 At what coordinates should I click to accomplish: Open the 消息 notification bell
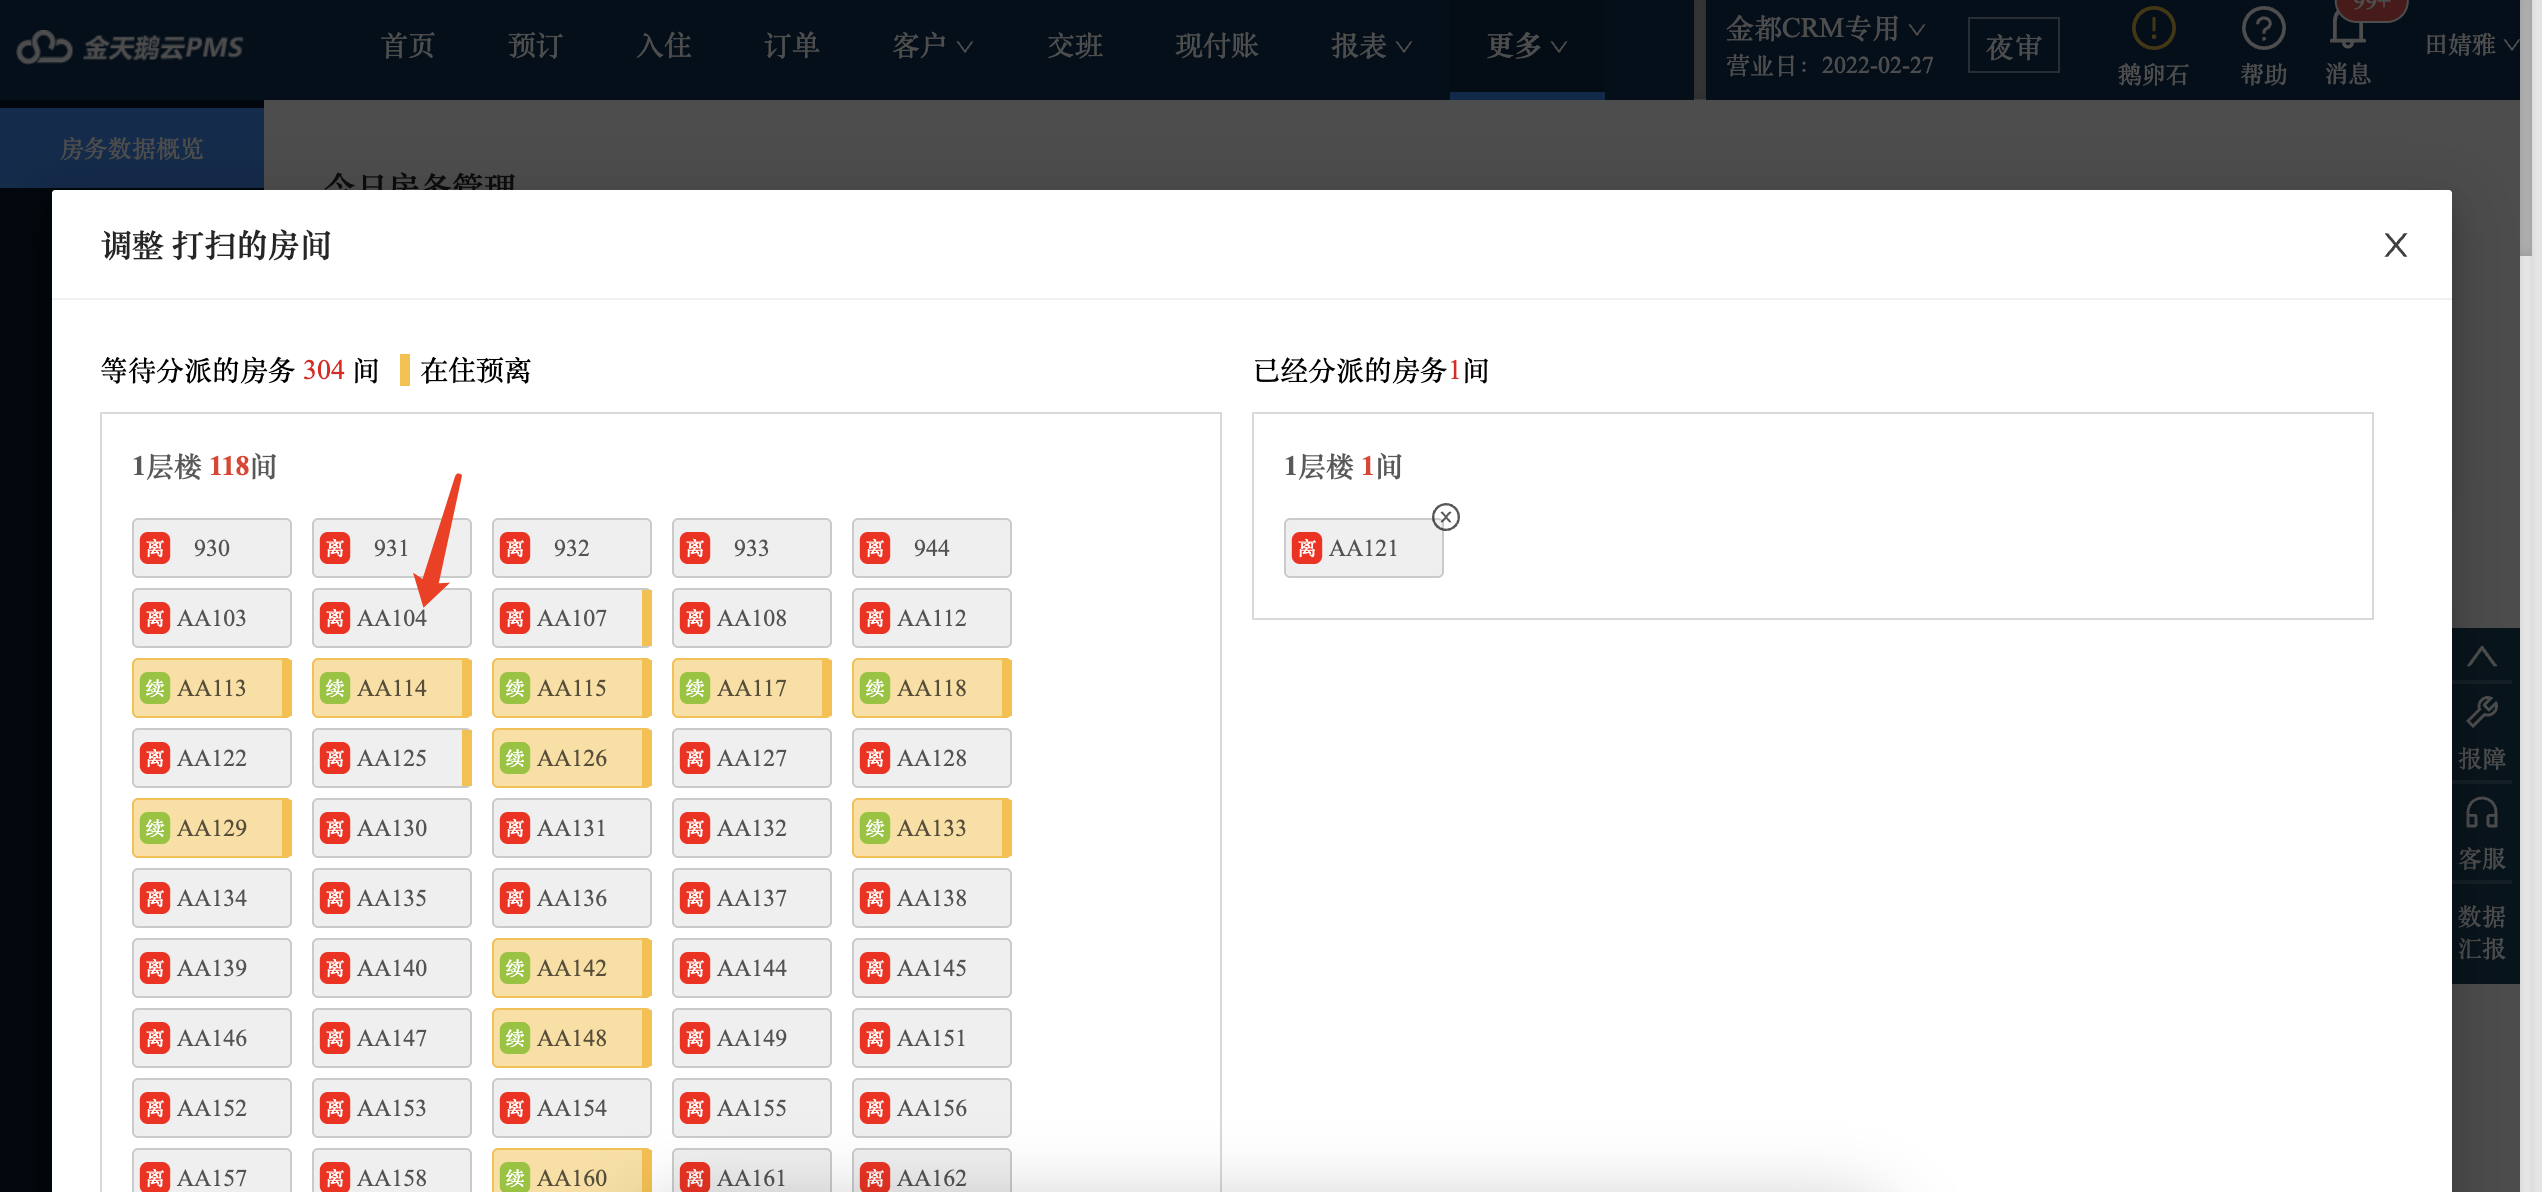click(2347, 29)
